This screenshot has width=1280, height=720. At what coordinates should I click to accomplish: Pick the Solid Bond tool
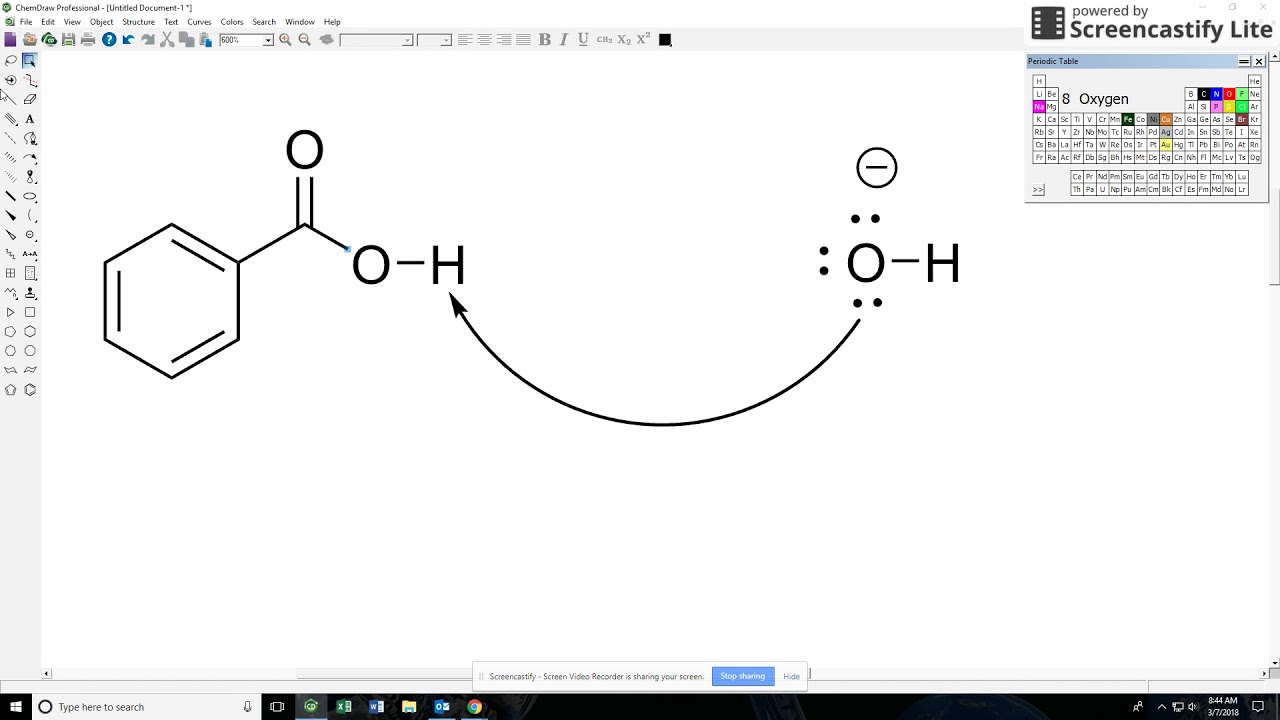click(11, 99)
